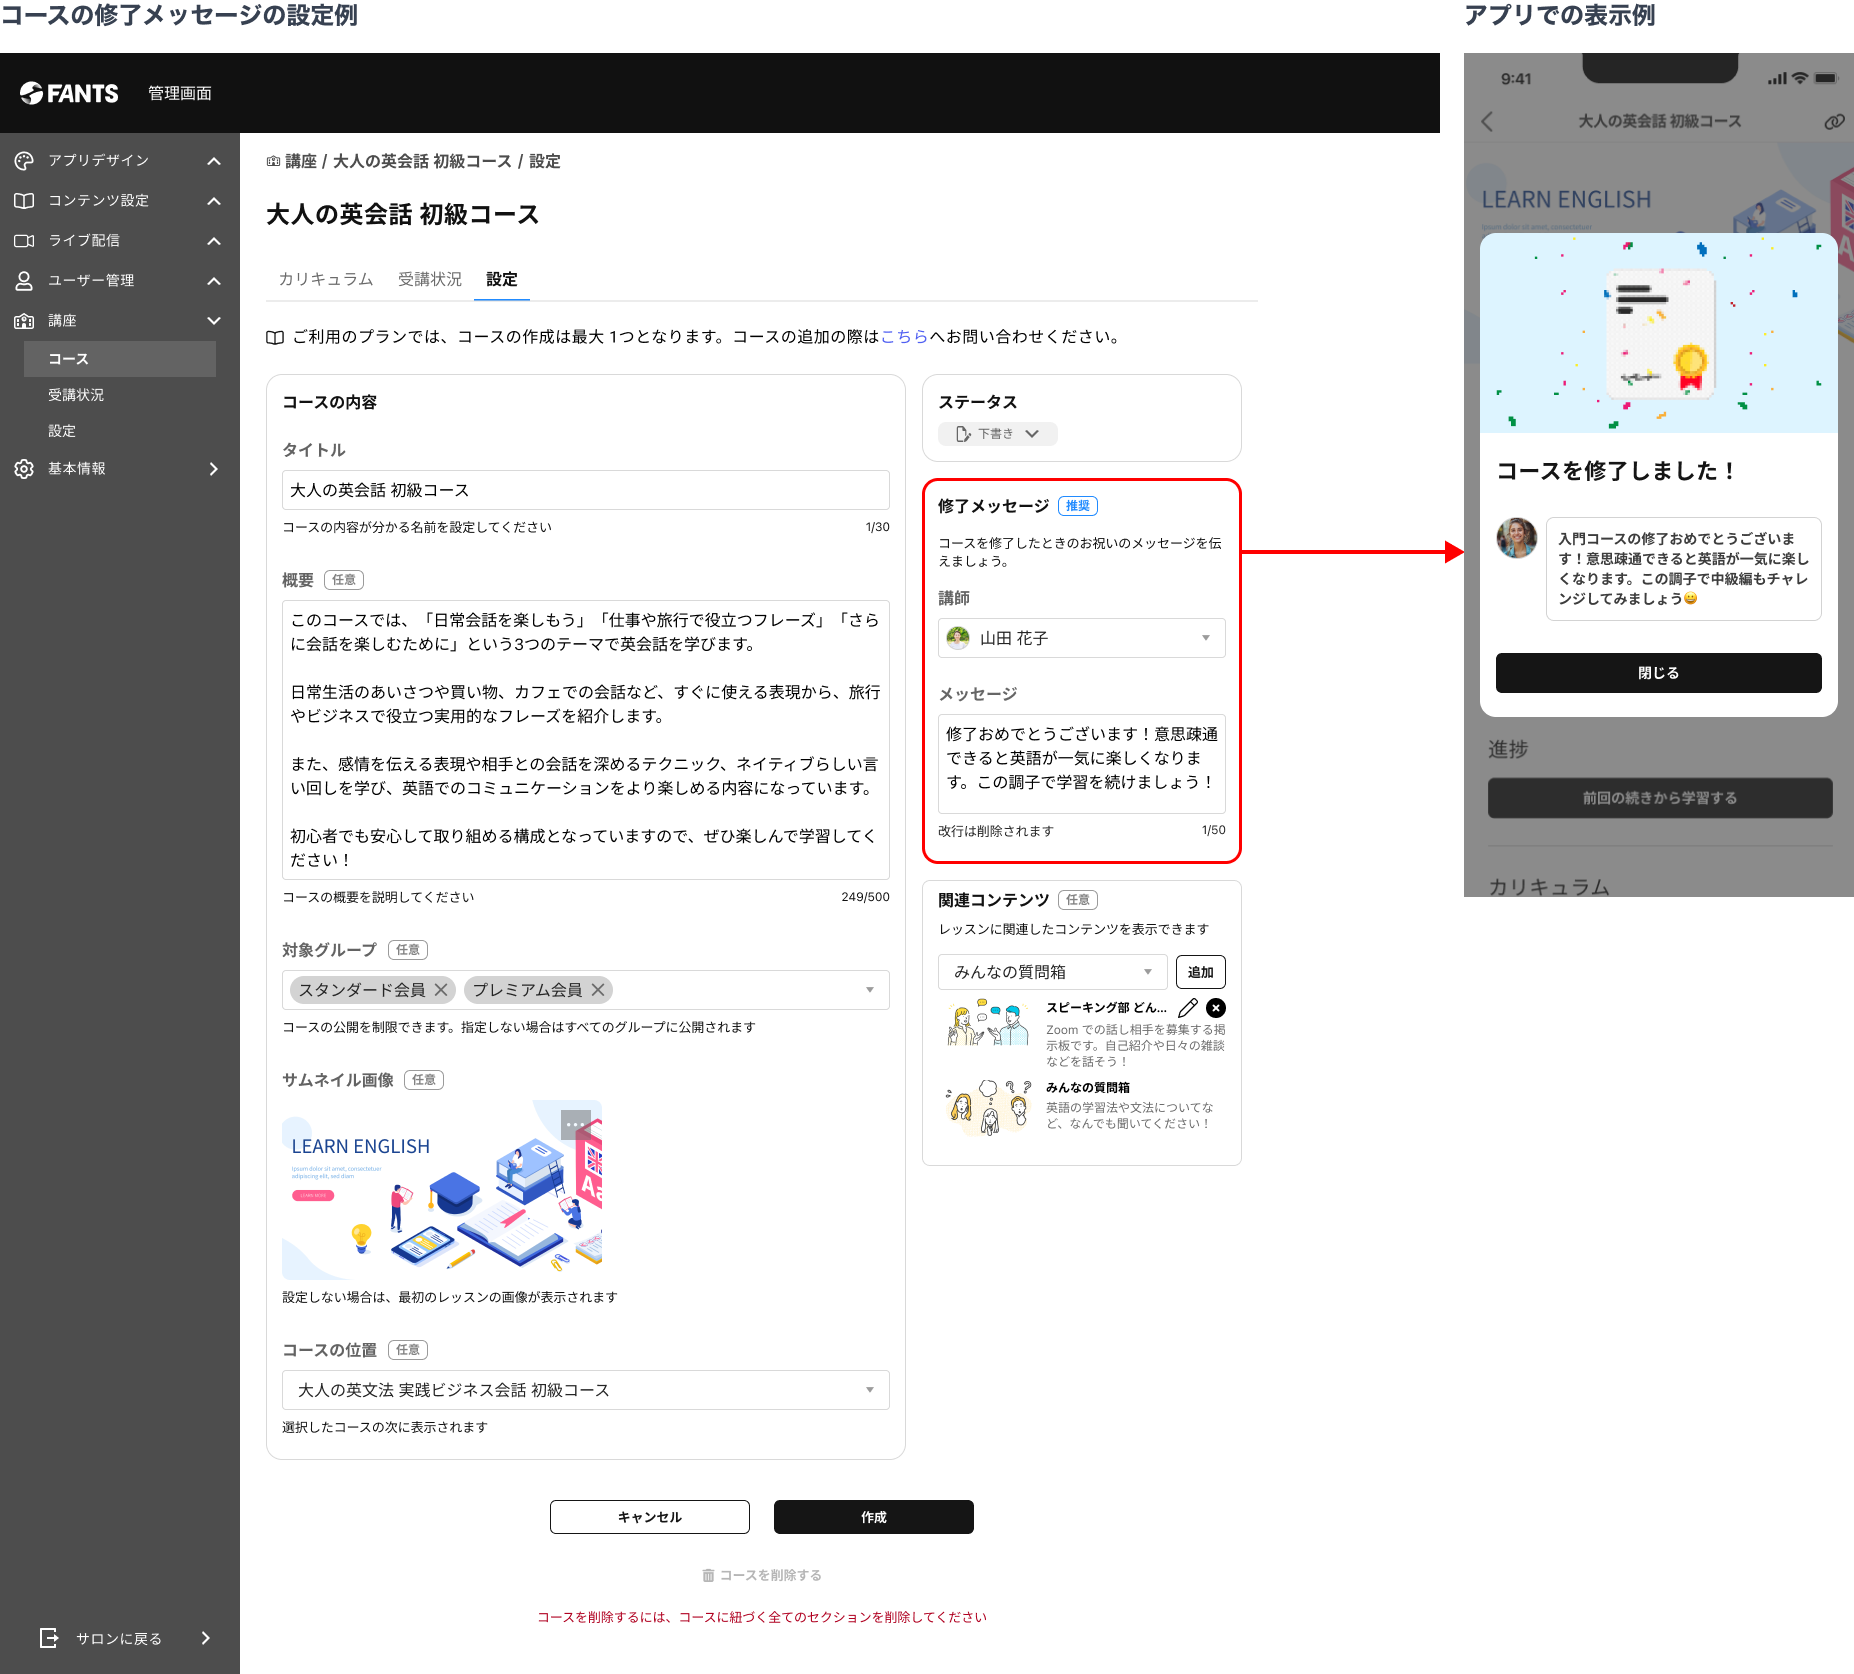This screenshot has width=1854, height=1674.
Task: Select the 設定 tab
Action: [x=502, y=279]
